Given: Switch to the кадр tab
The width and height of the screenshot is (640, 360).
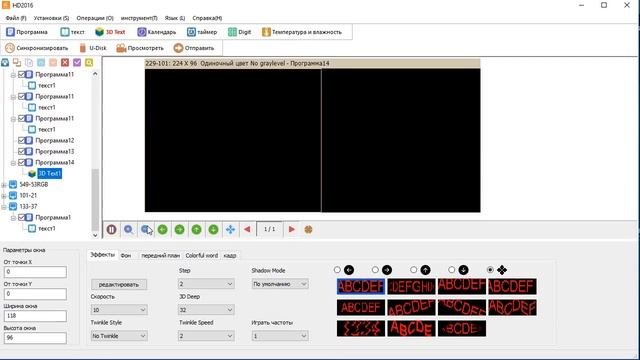Looking at the screenshot, I should click(x=230, y=256).
